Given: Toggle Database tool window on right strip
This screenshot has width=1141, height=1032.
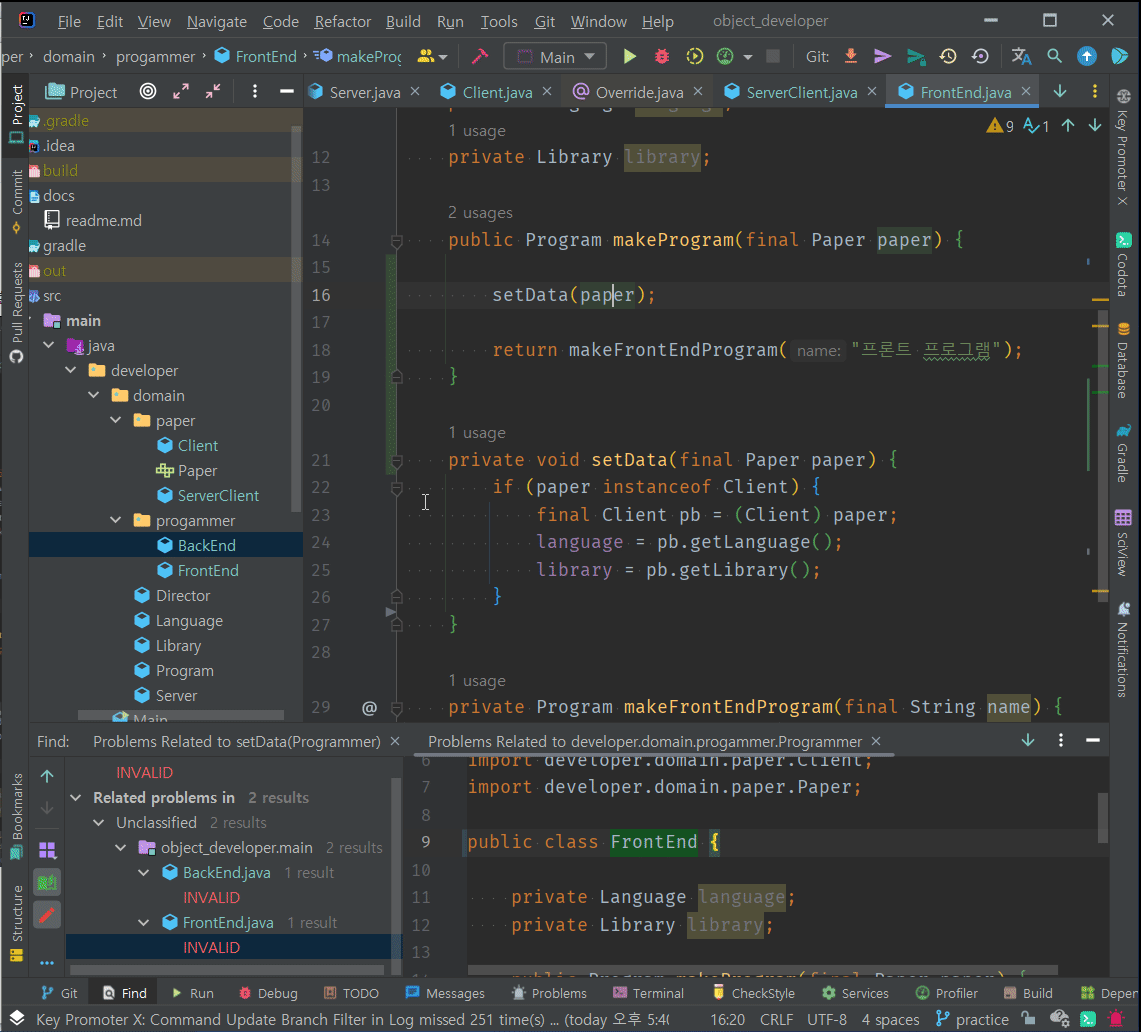Looking at the screenshot, I should point(1123,362).
